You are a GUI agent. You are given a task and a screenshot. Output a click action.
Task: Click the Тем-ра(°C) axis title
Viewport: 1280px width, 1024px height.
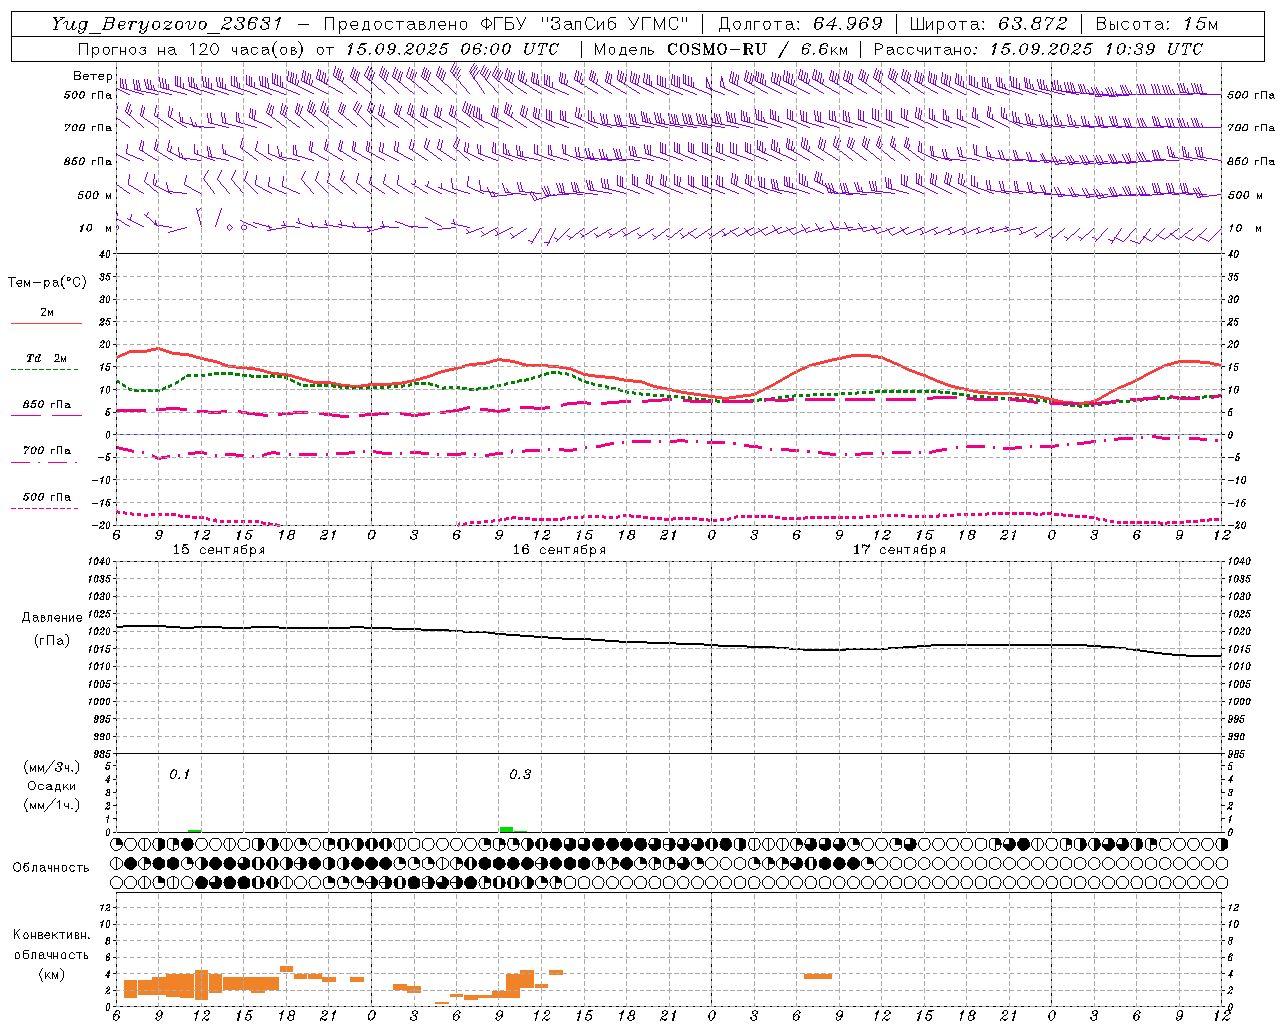[47, 283]
